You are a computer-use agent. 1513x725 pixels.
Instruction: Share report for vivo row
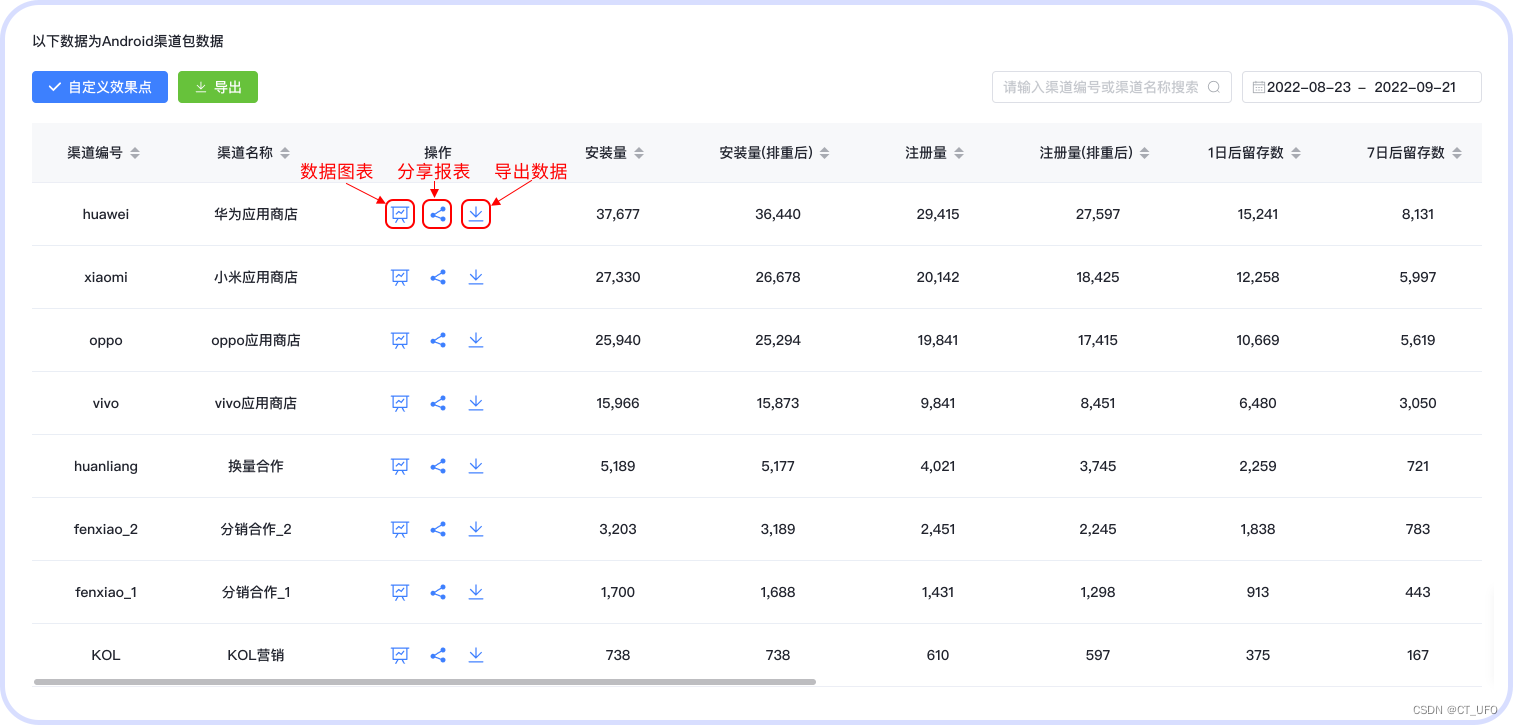click(438, 403)
